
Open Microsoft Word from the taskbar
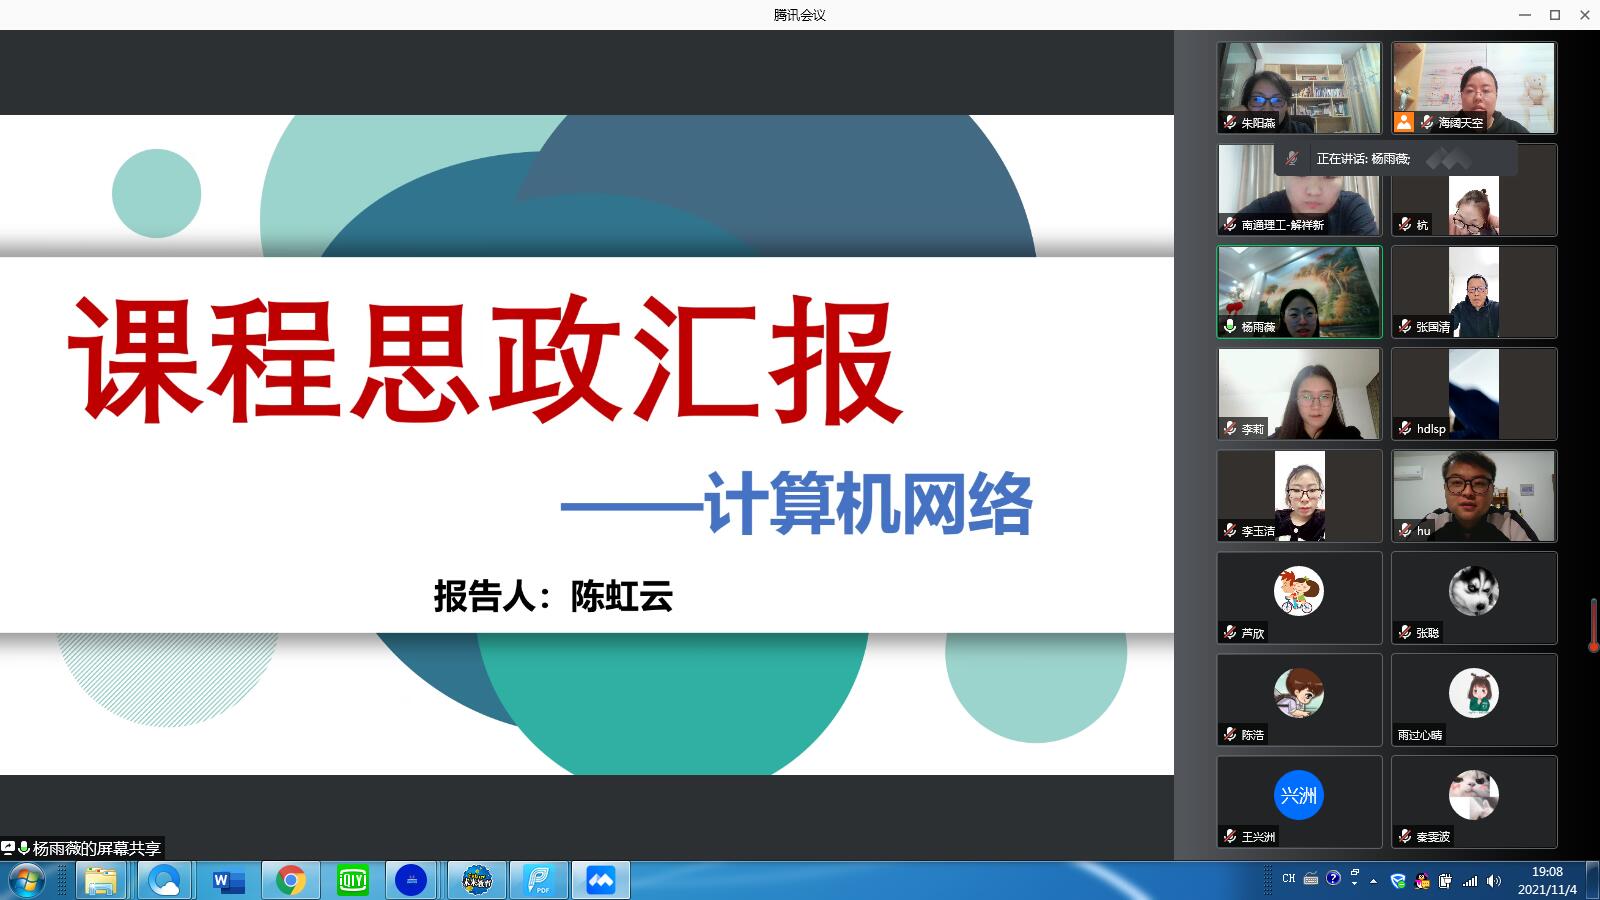[x=228, y=881]
